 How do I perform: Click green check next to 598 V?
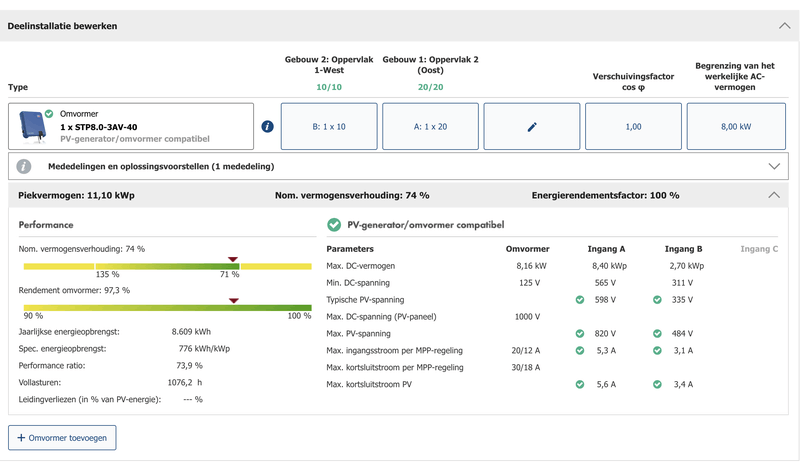tap(580, 299)
